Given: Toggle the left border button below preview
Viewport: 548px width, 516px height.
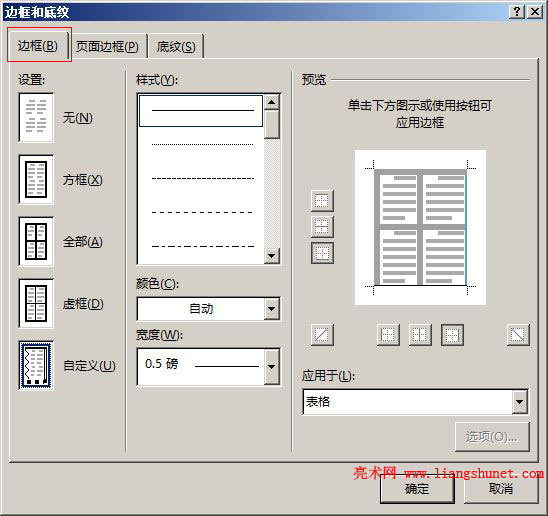Looking at the screenshot, I should click(388, 335).
